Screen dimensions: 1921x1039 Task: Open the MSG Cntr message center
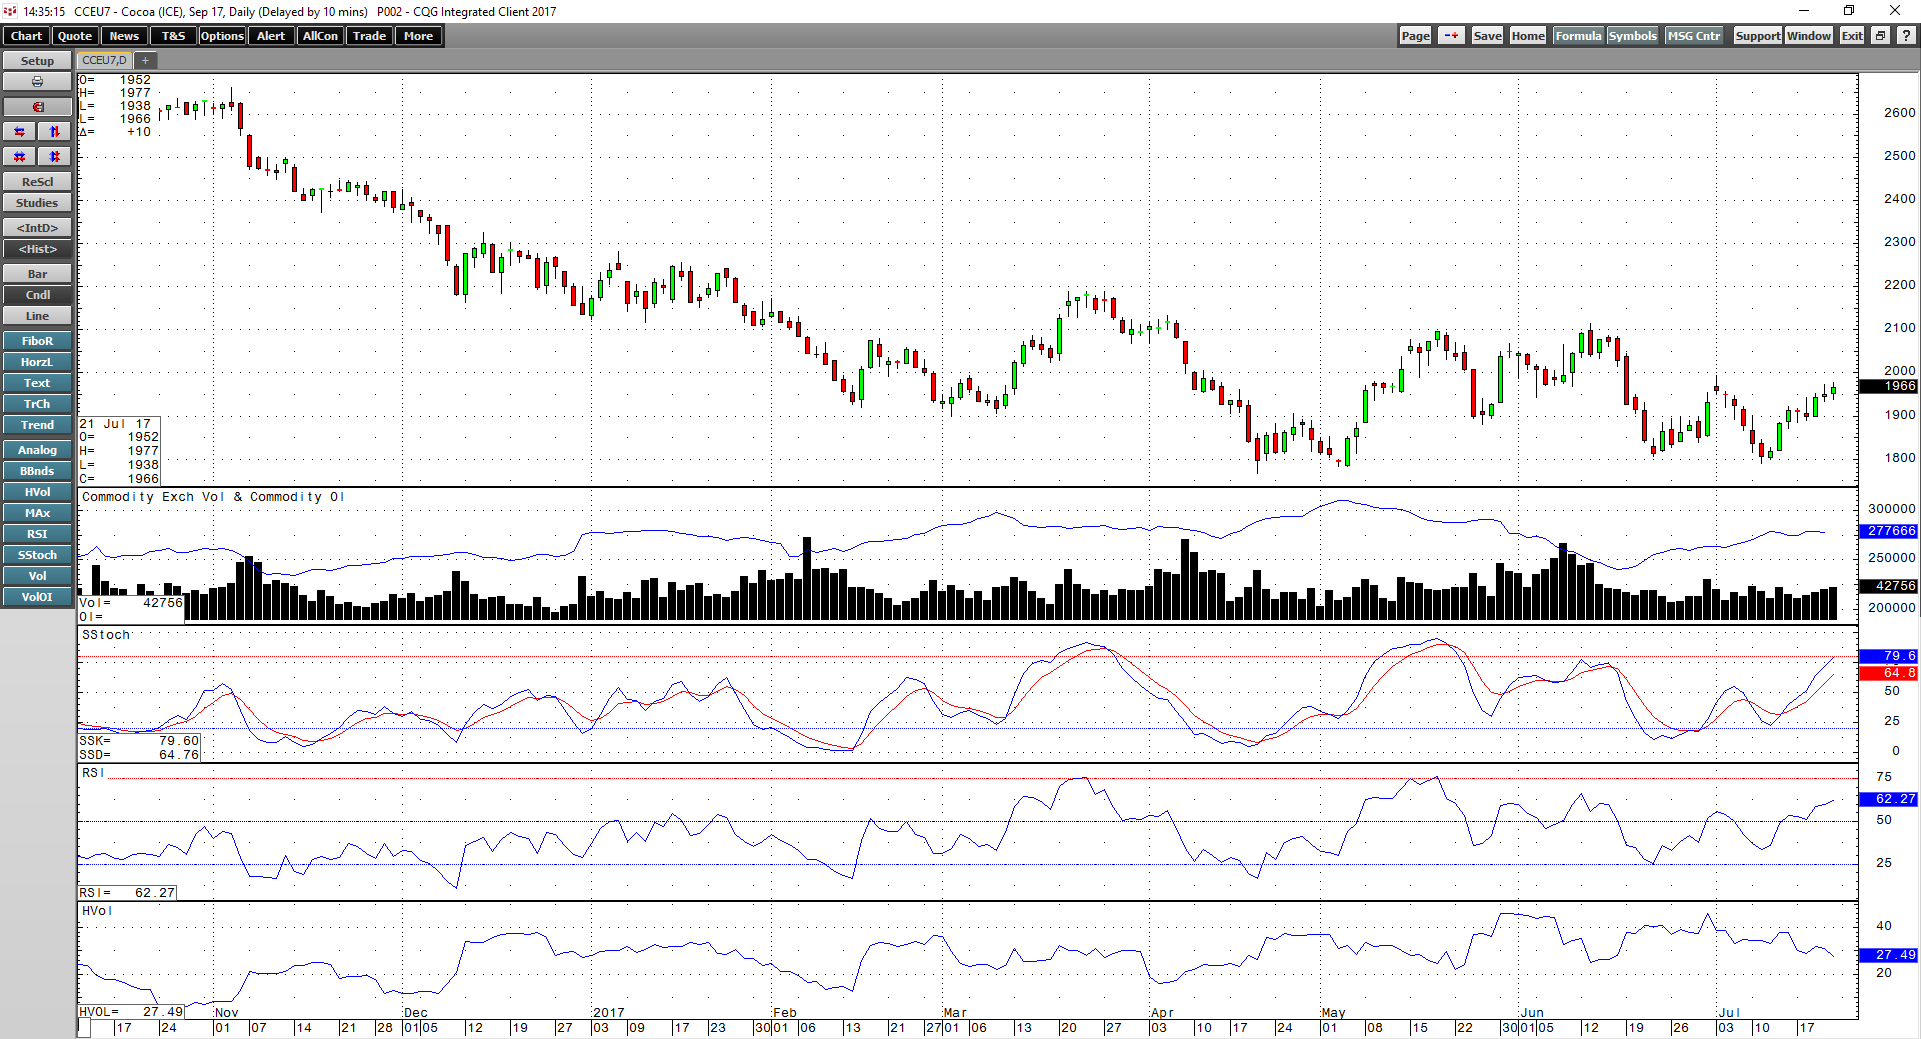(x=1694, y=35)
